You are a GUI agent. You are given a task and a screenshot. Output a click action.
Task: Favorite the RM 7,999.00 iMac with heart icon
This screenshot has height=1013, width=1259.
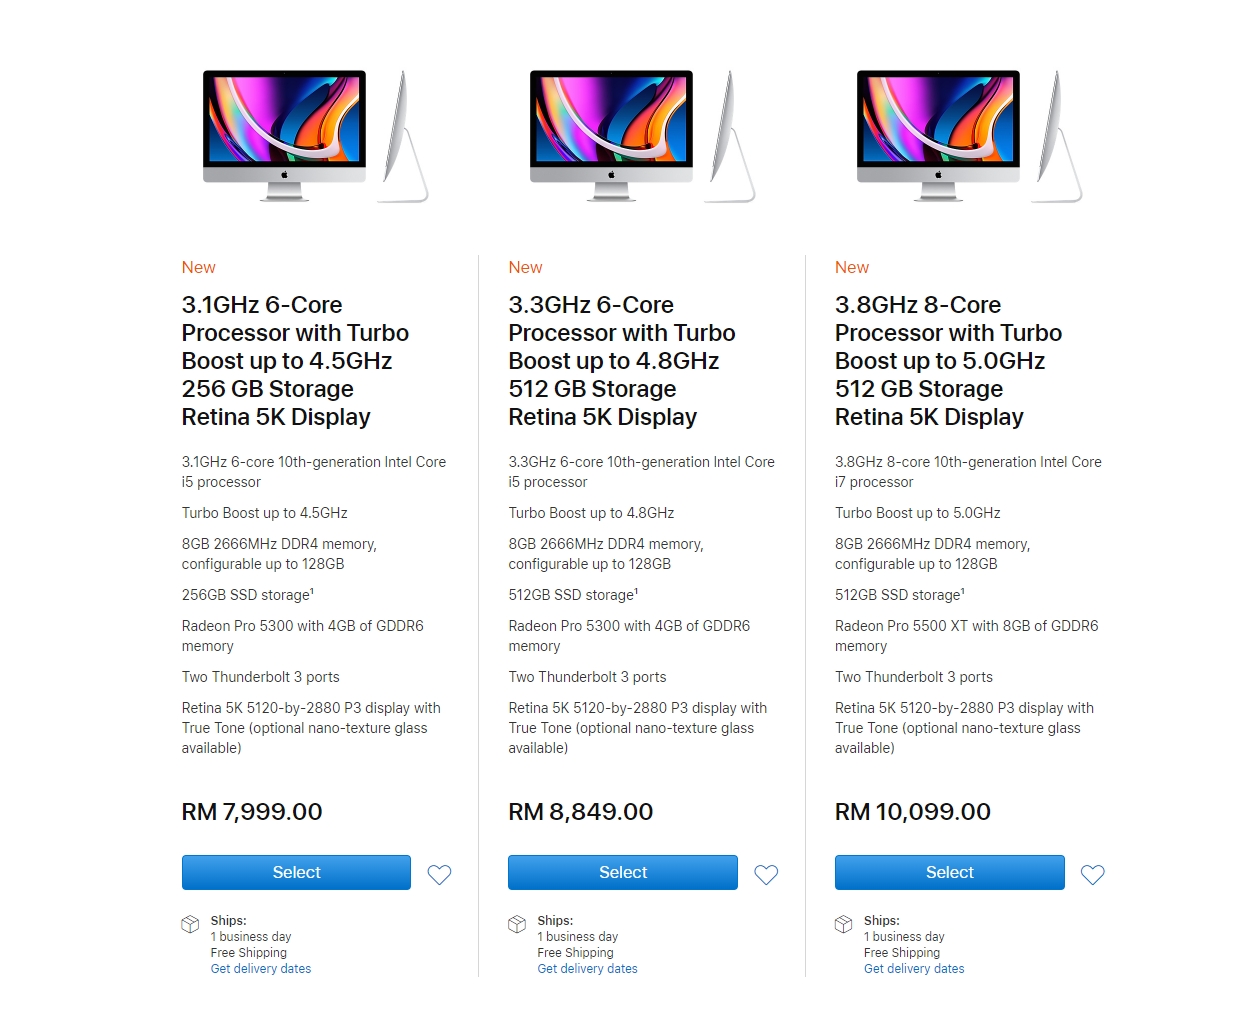[x=439, y=875]
